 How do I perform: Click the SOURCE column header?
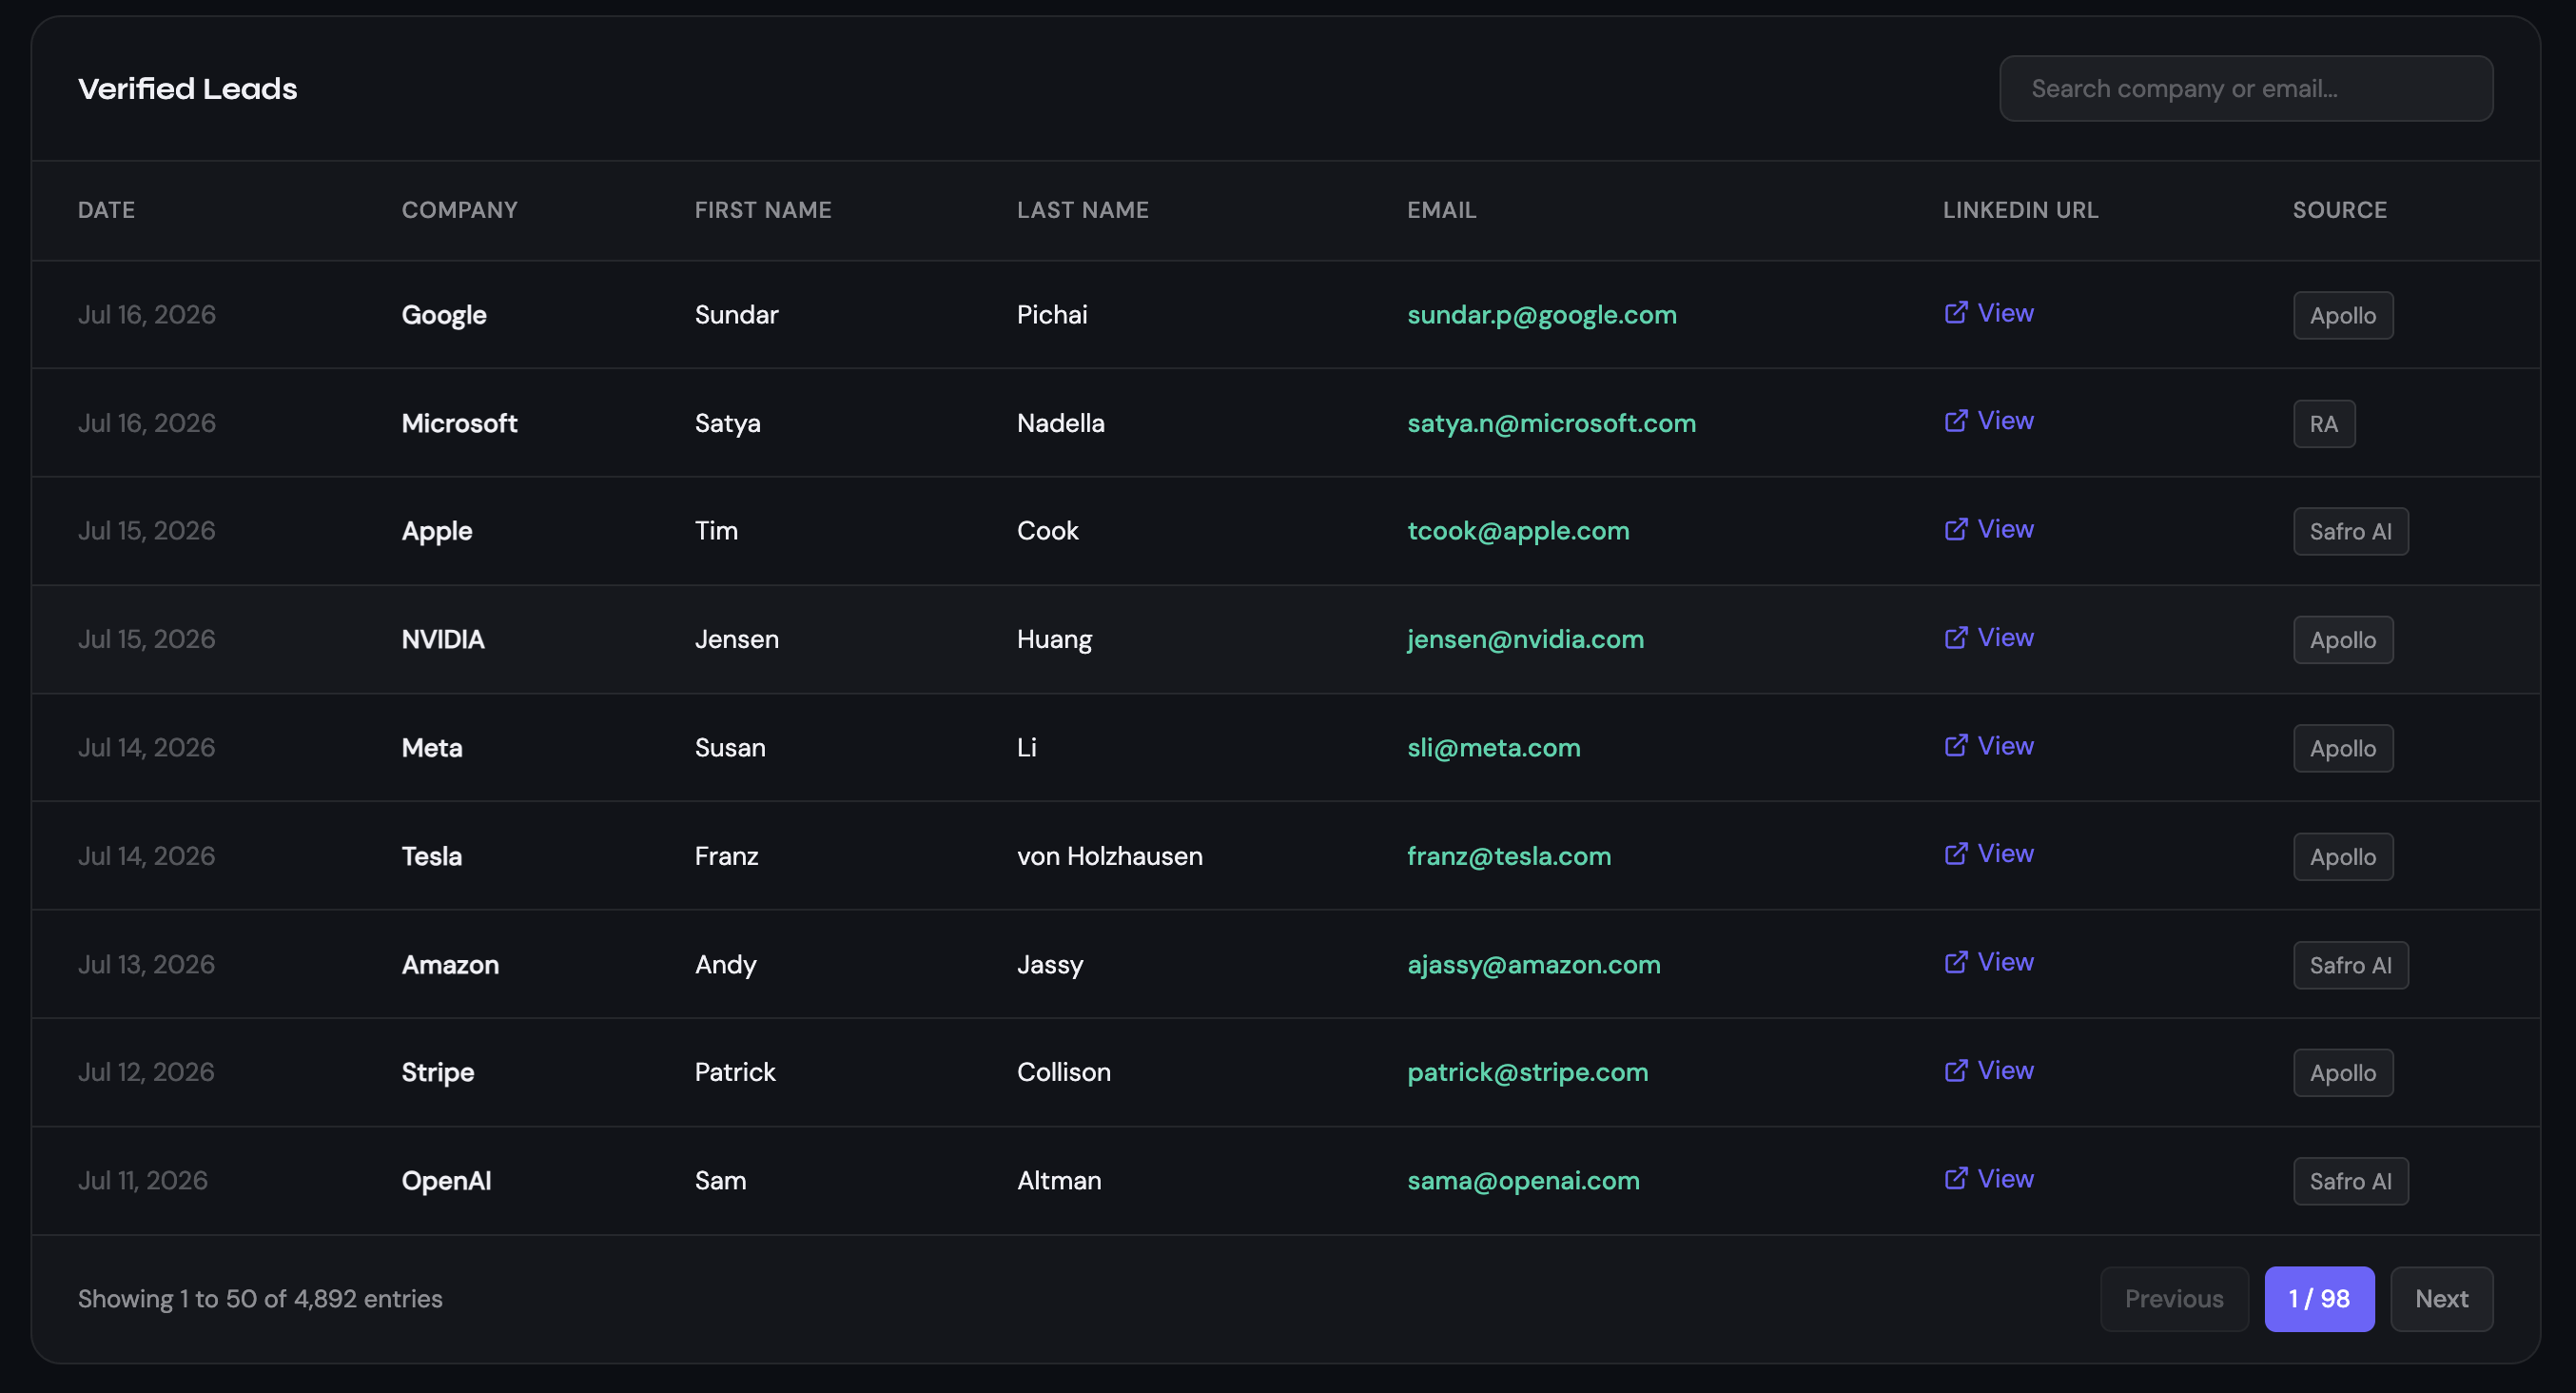pyautogui.click(x=2339, y=210)
